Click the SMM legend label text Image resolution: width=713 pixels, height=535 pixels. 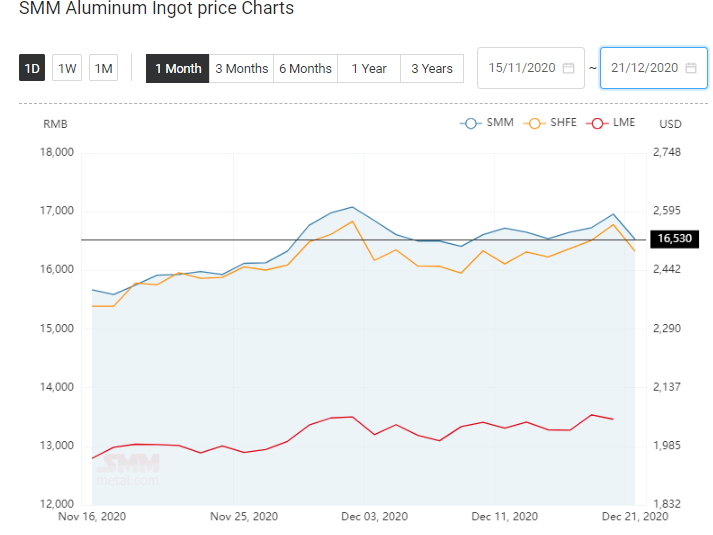(500, 122)
